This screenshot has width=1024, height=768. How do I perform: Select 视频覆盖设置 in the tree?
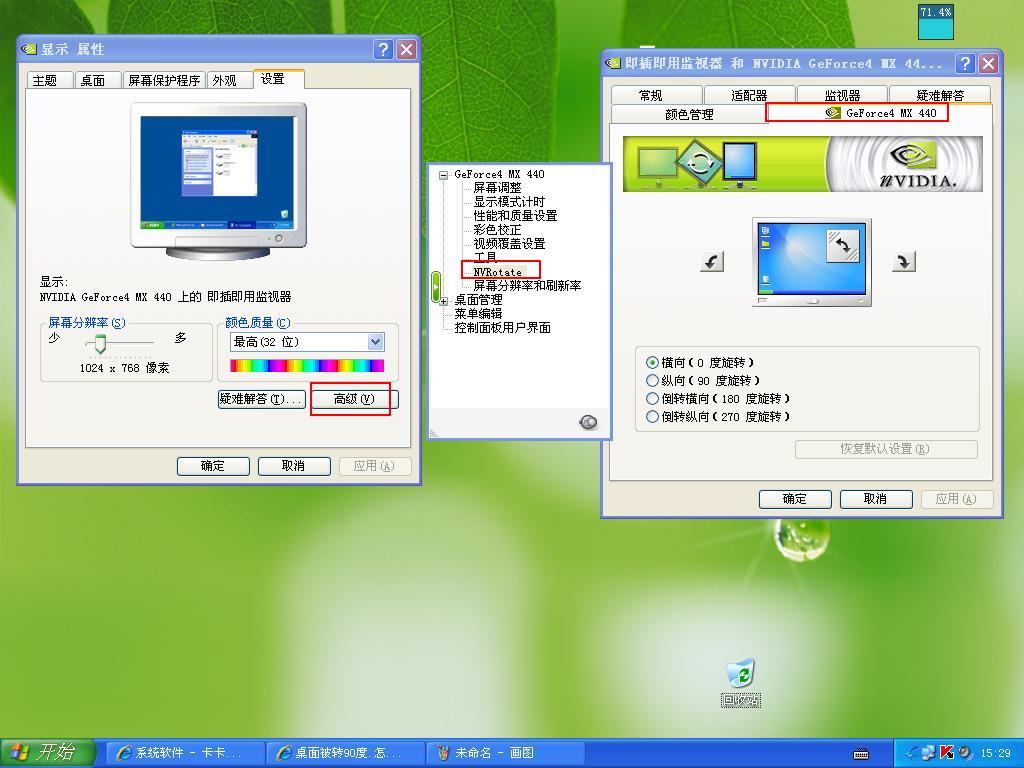pos(509,244)
